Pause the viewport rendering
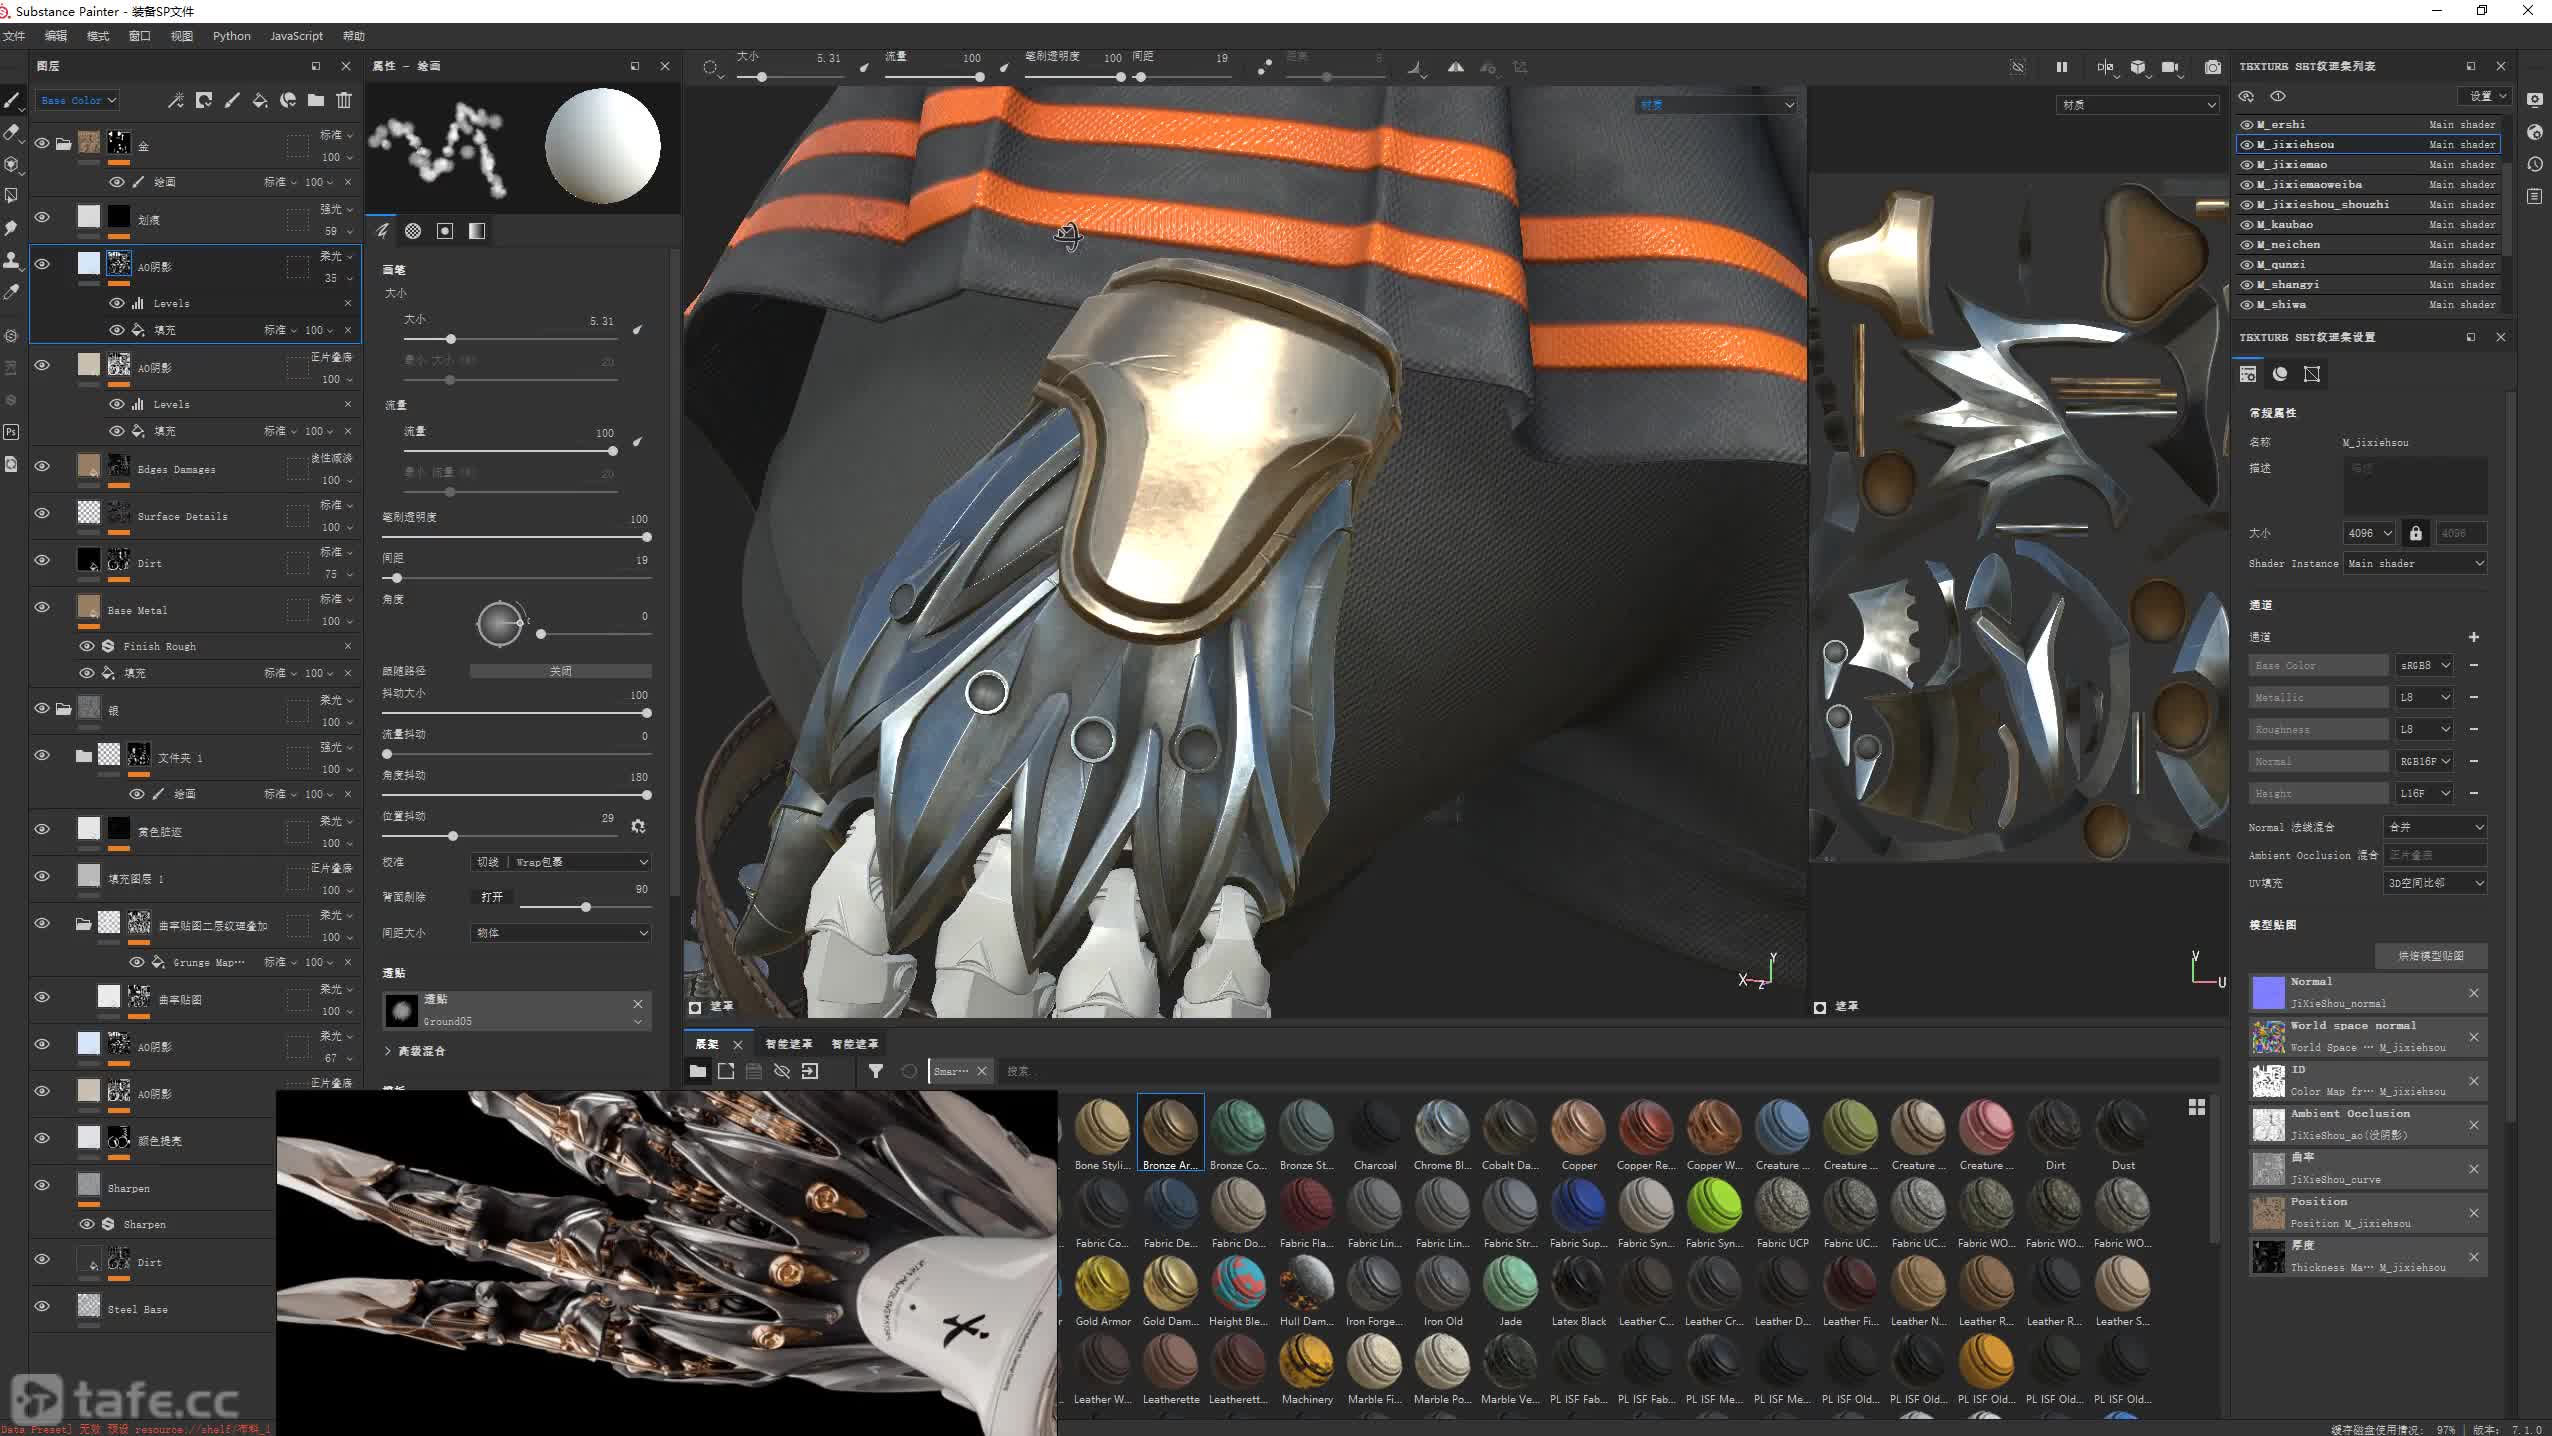 coord(2062,67)
